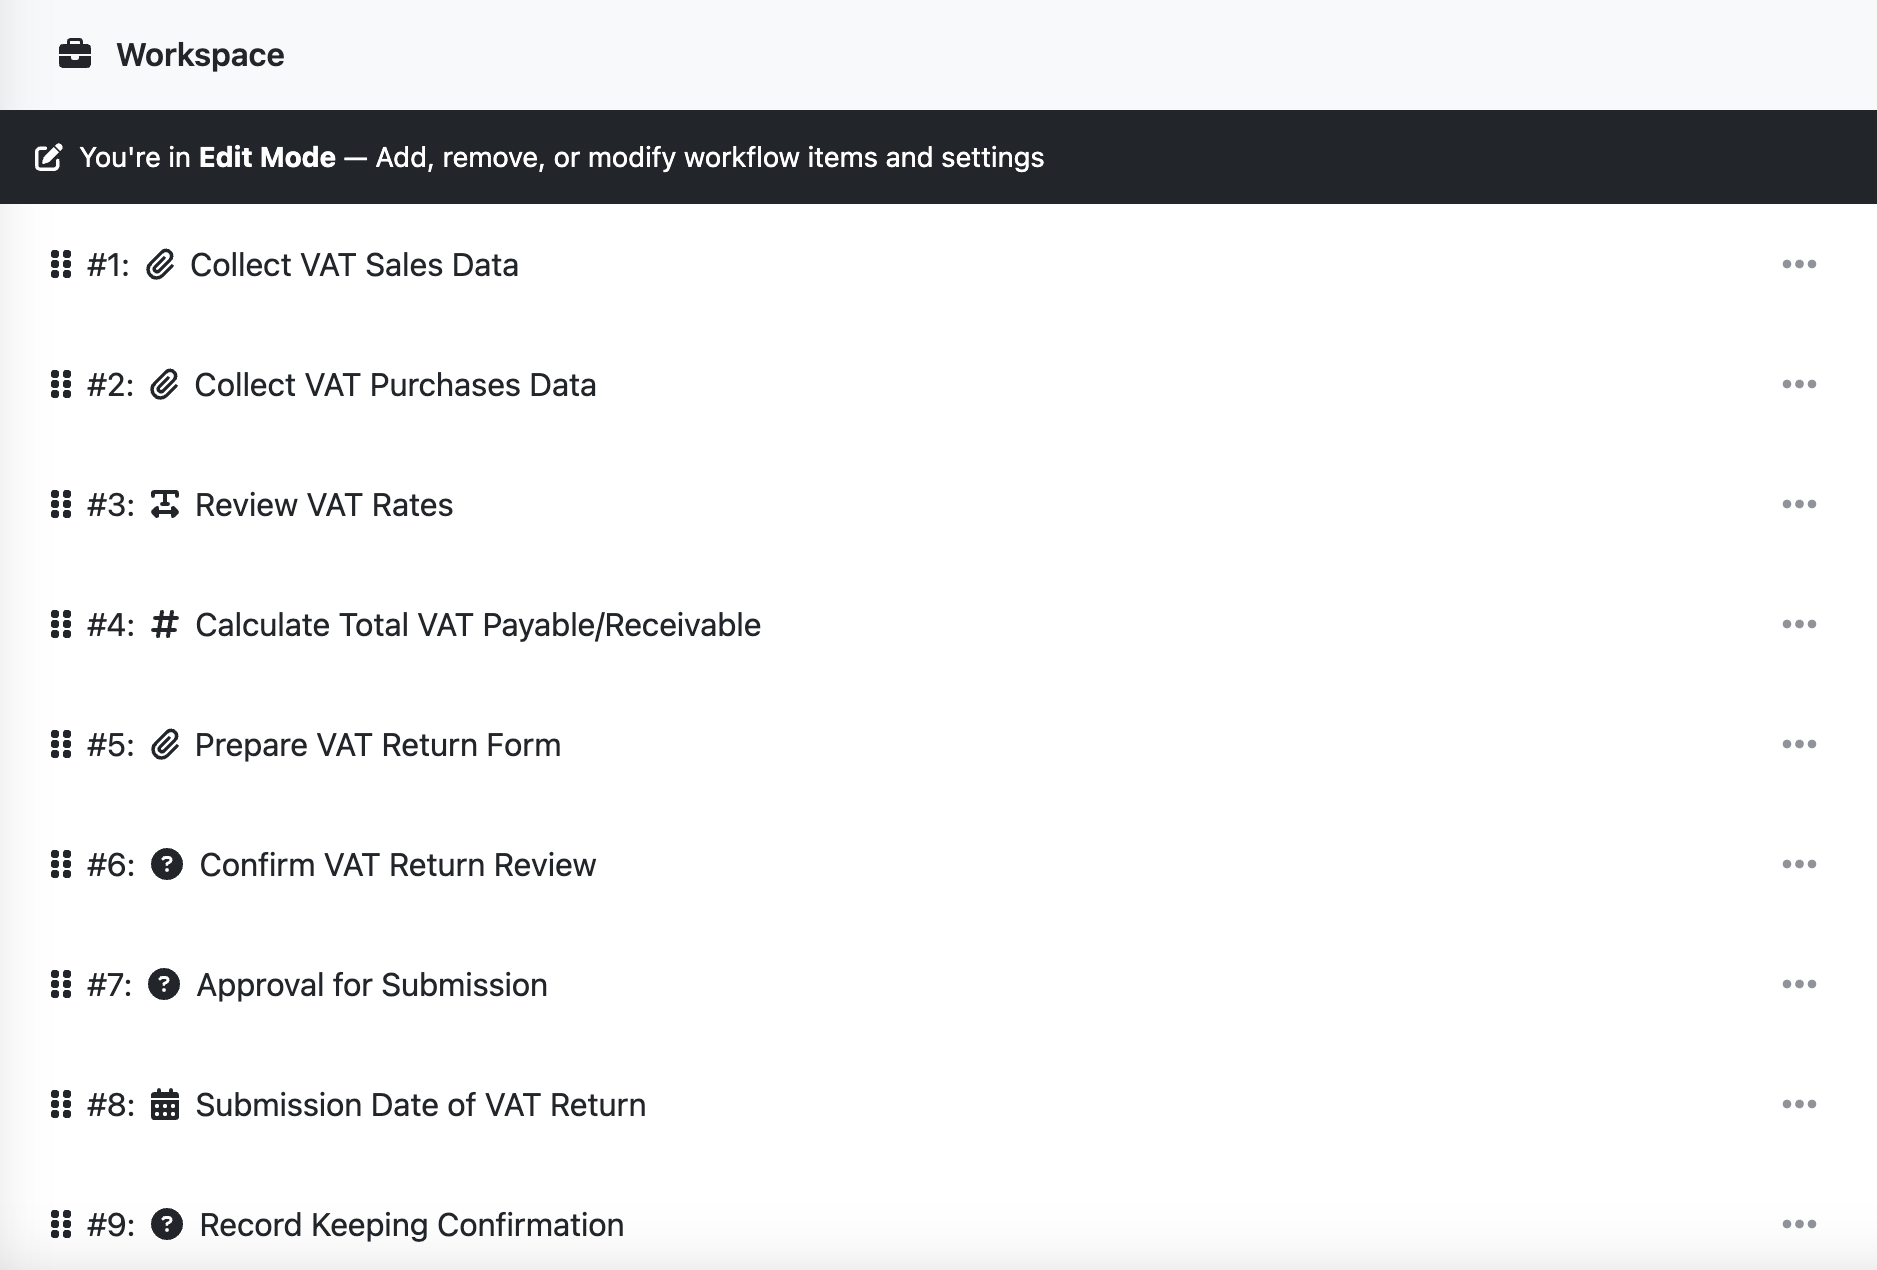Click the Workspace briefcase icon

(x=75, y=54)
